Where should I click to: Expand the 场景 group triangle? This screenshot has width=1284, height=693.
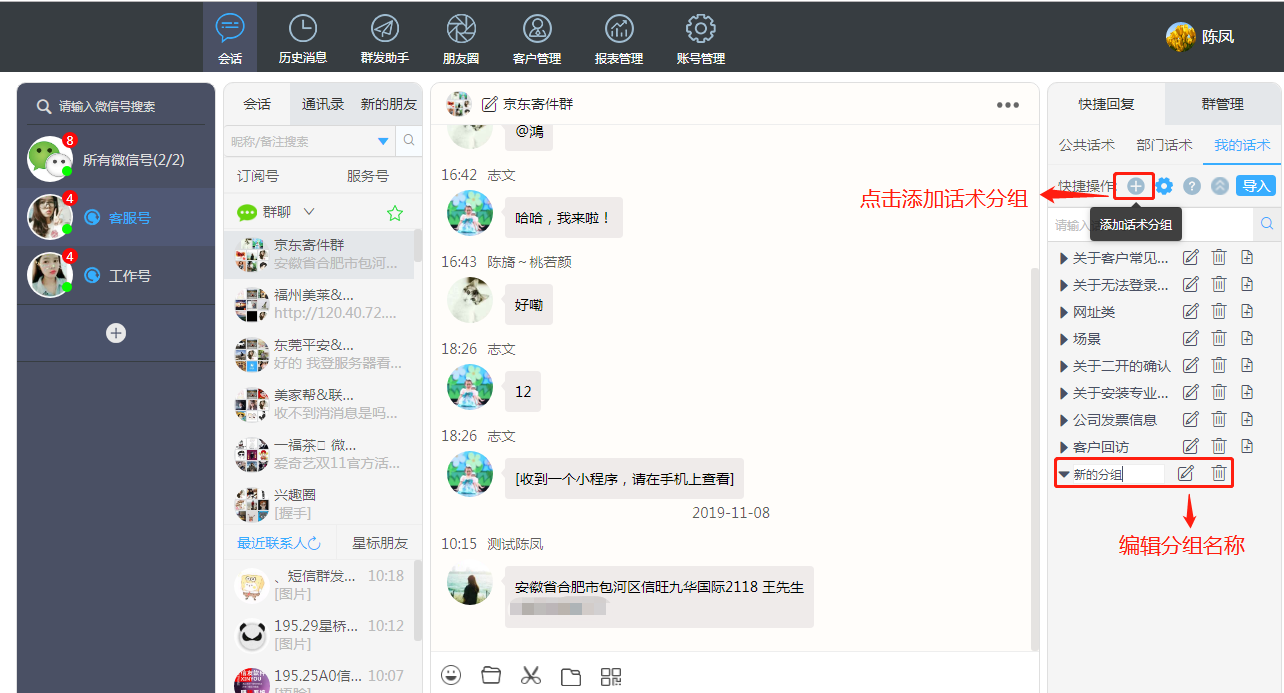coord(1064,339)
